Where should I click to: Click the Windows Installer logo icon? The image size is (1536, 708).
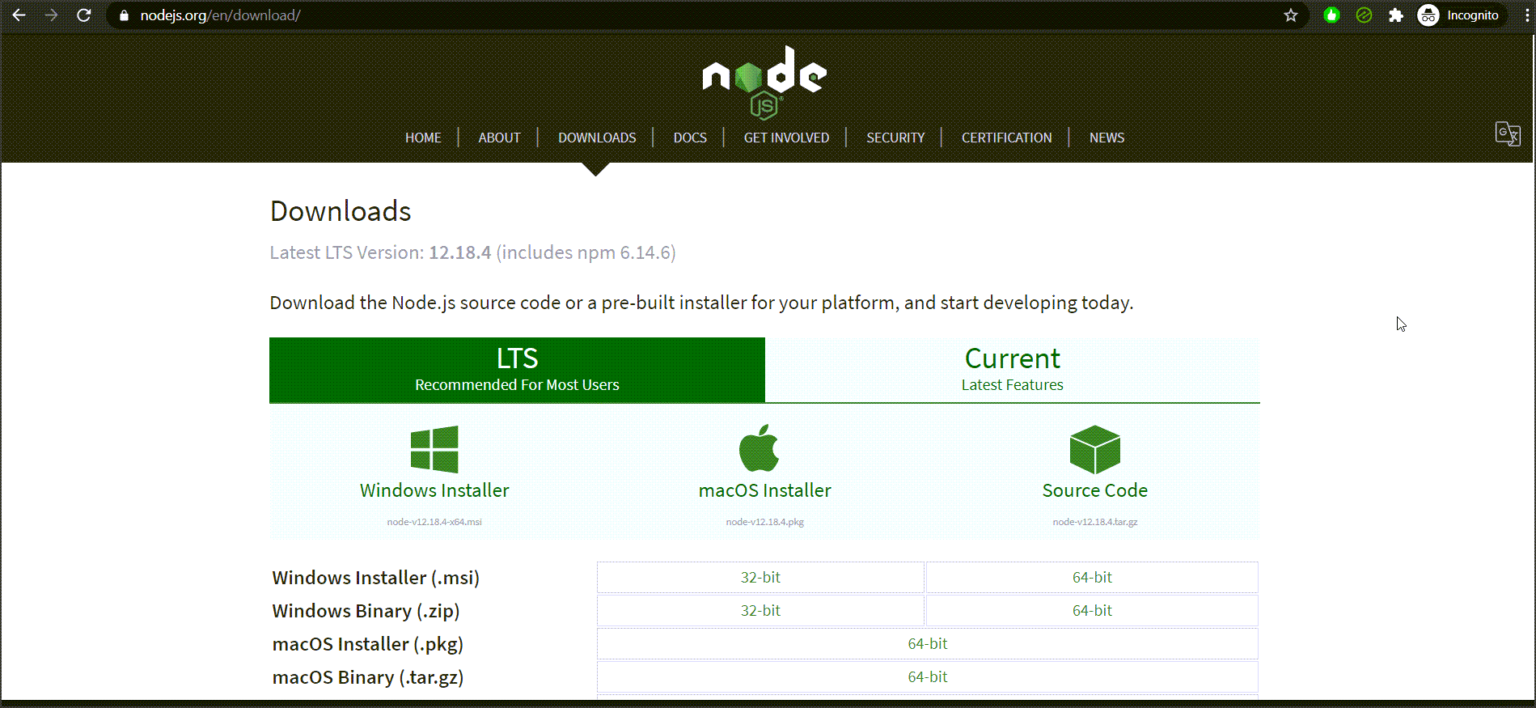coord(434,449)
